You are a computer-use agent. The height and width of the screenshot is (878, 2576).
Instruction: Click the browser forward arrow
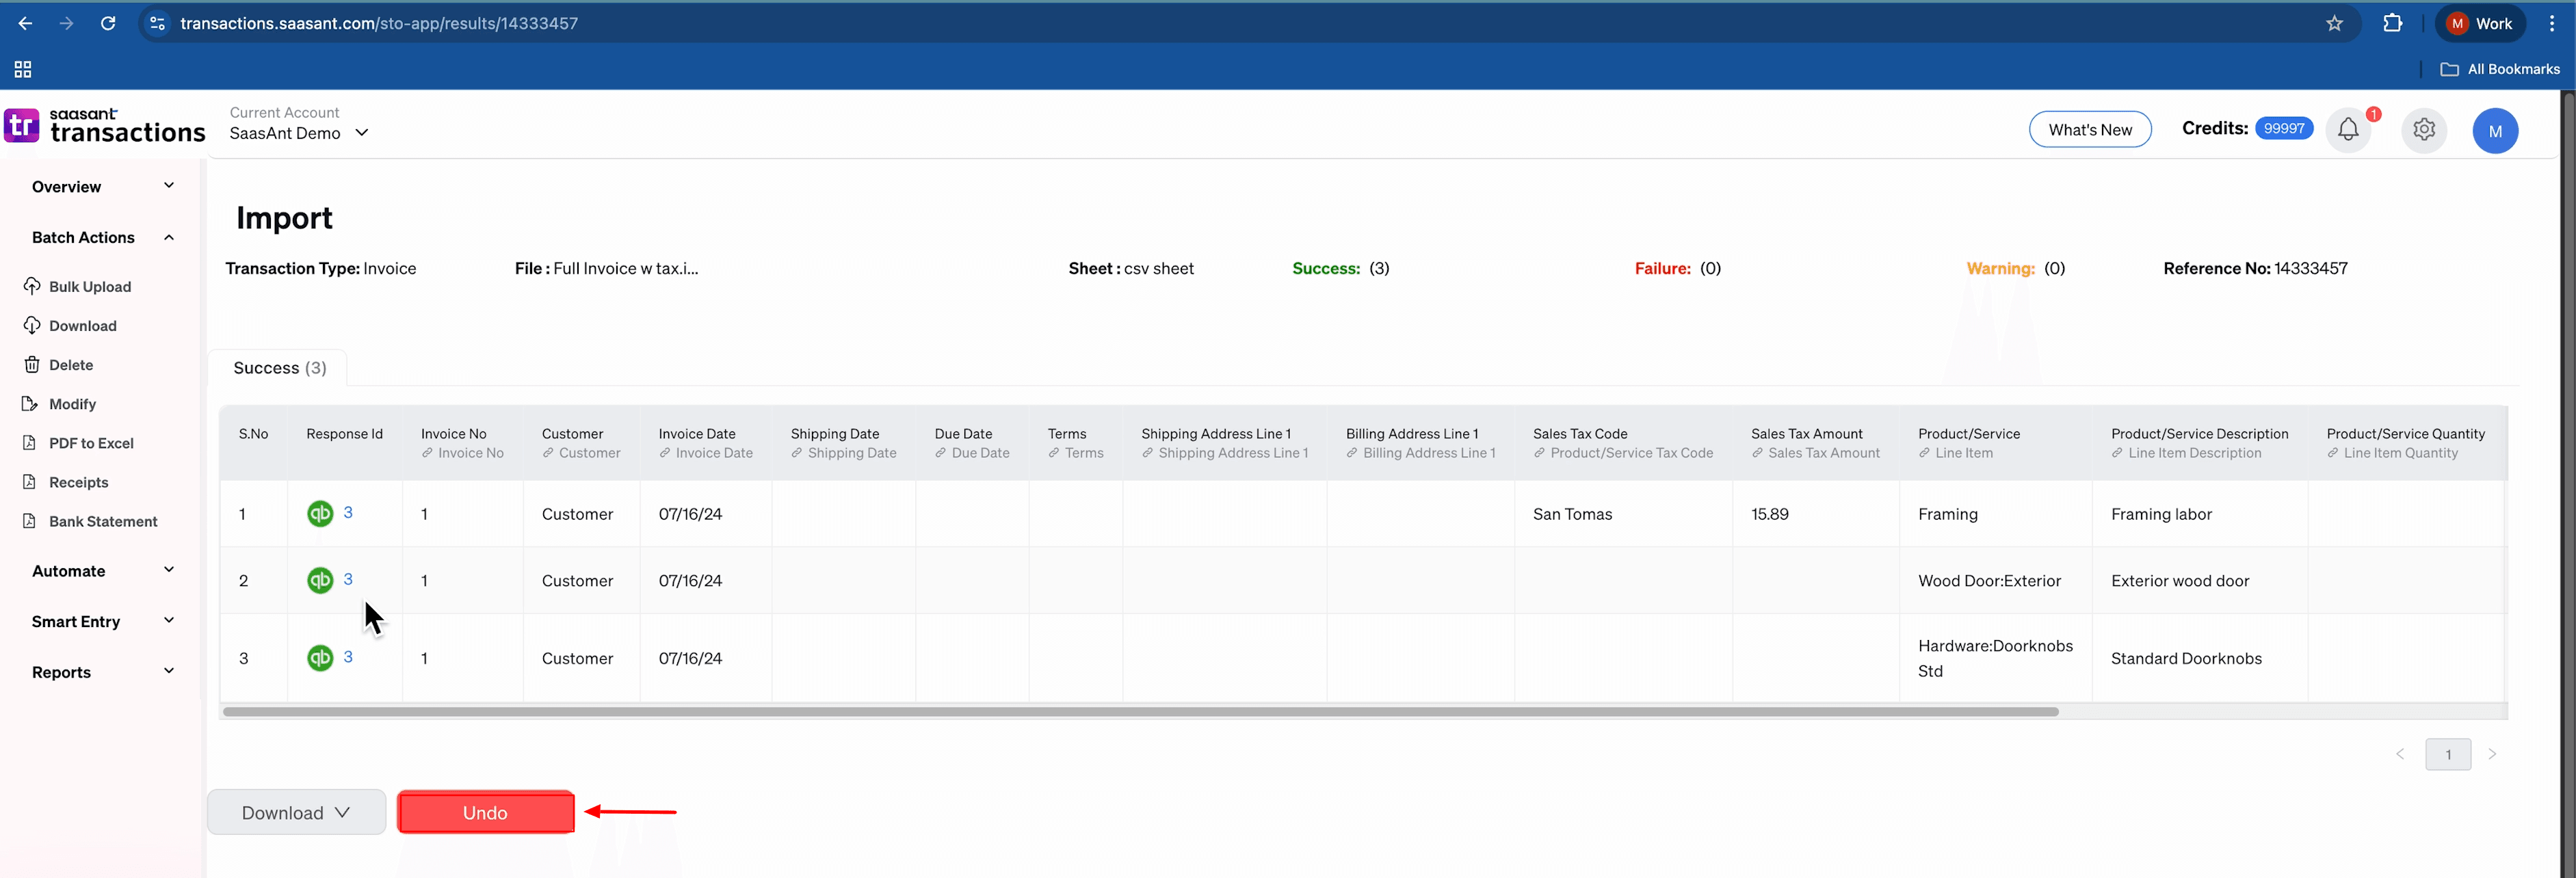pos(66,23)
